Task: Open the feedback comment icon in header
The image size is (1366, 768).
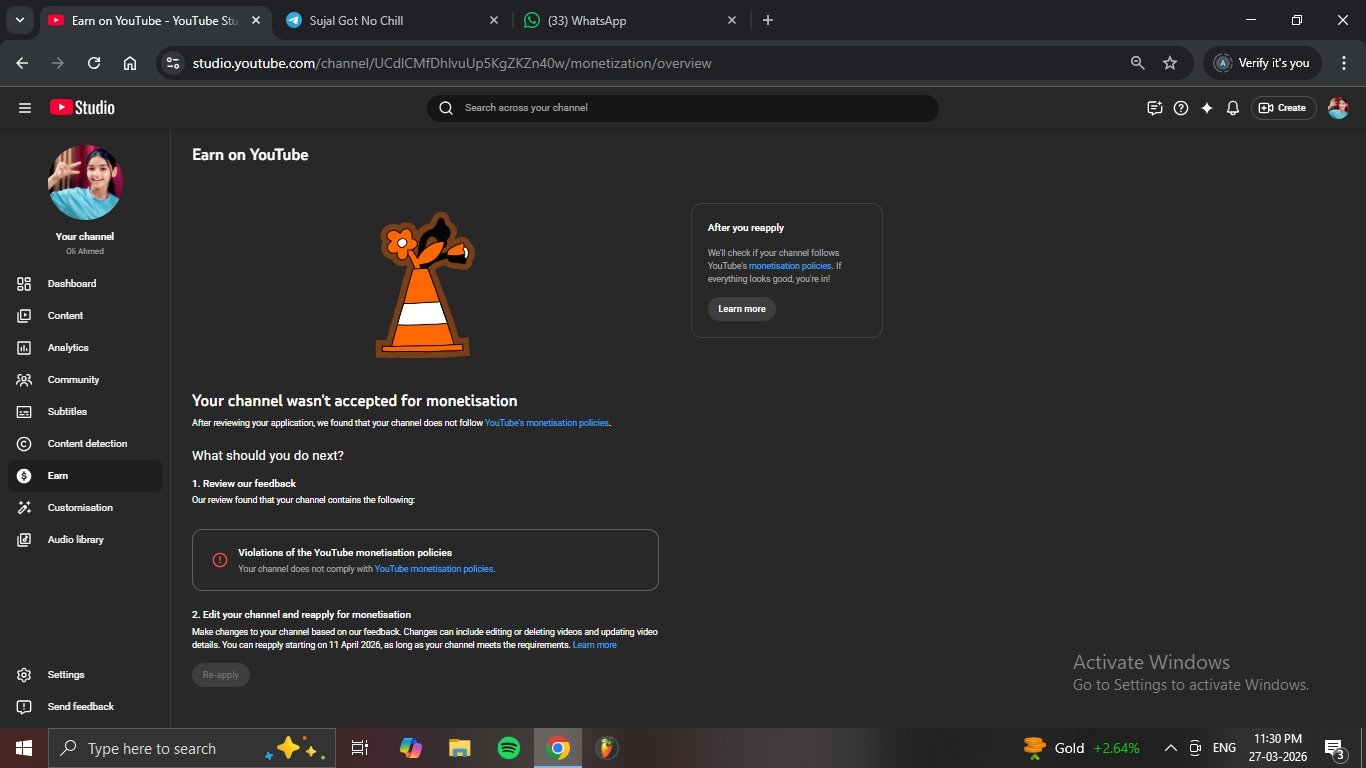Action: tap(1155, 108)
